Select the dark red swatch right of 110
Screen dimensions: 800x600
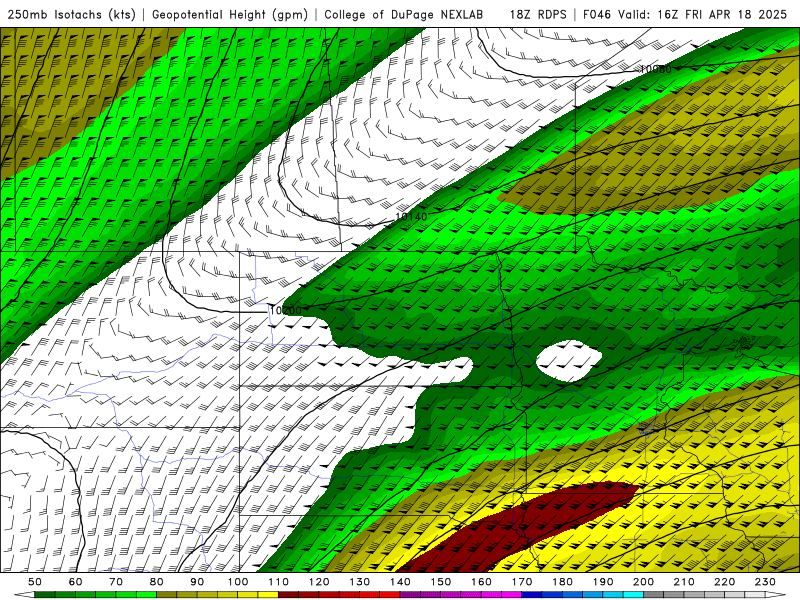click(x=289, y=595)
